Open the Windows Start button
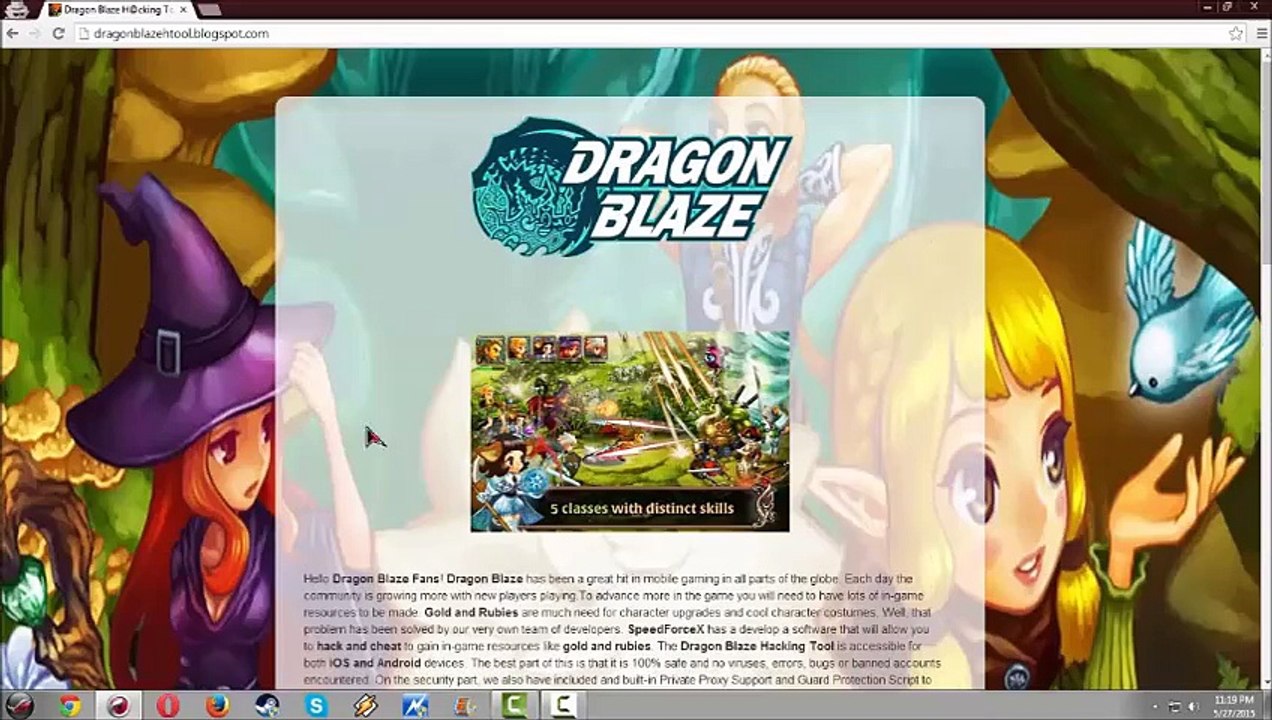The image size is (1272, 720). pos(22,705)
